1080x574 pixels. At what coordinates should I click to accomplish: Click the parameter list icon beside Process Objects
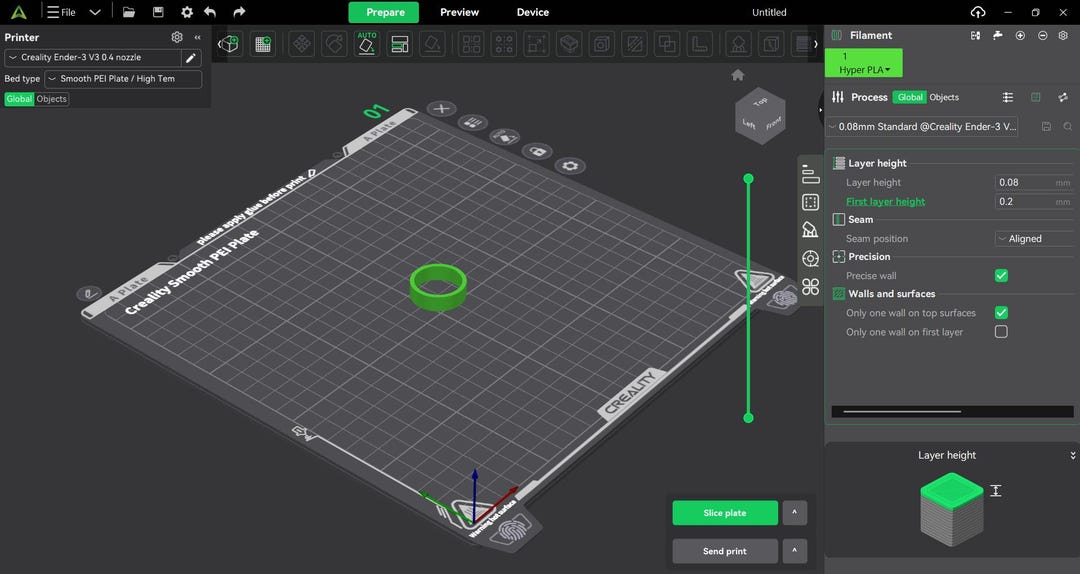tap(1008, 98)
